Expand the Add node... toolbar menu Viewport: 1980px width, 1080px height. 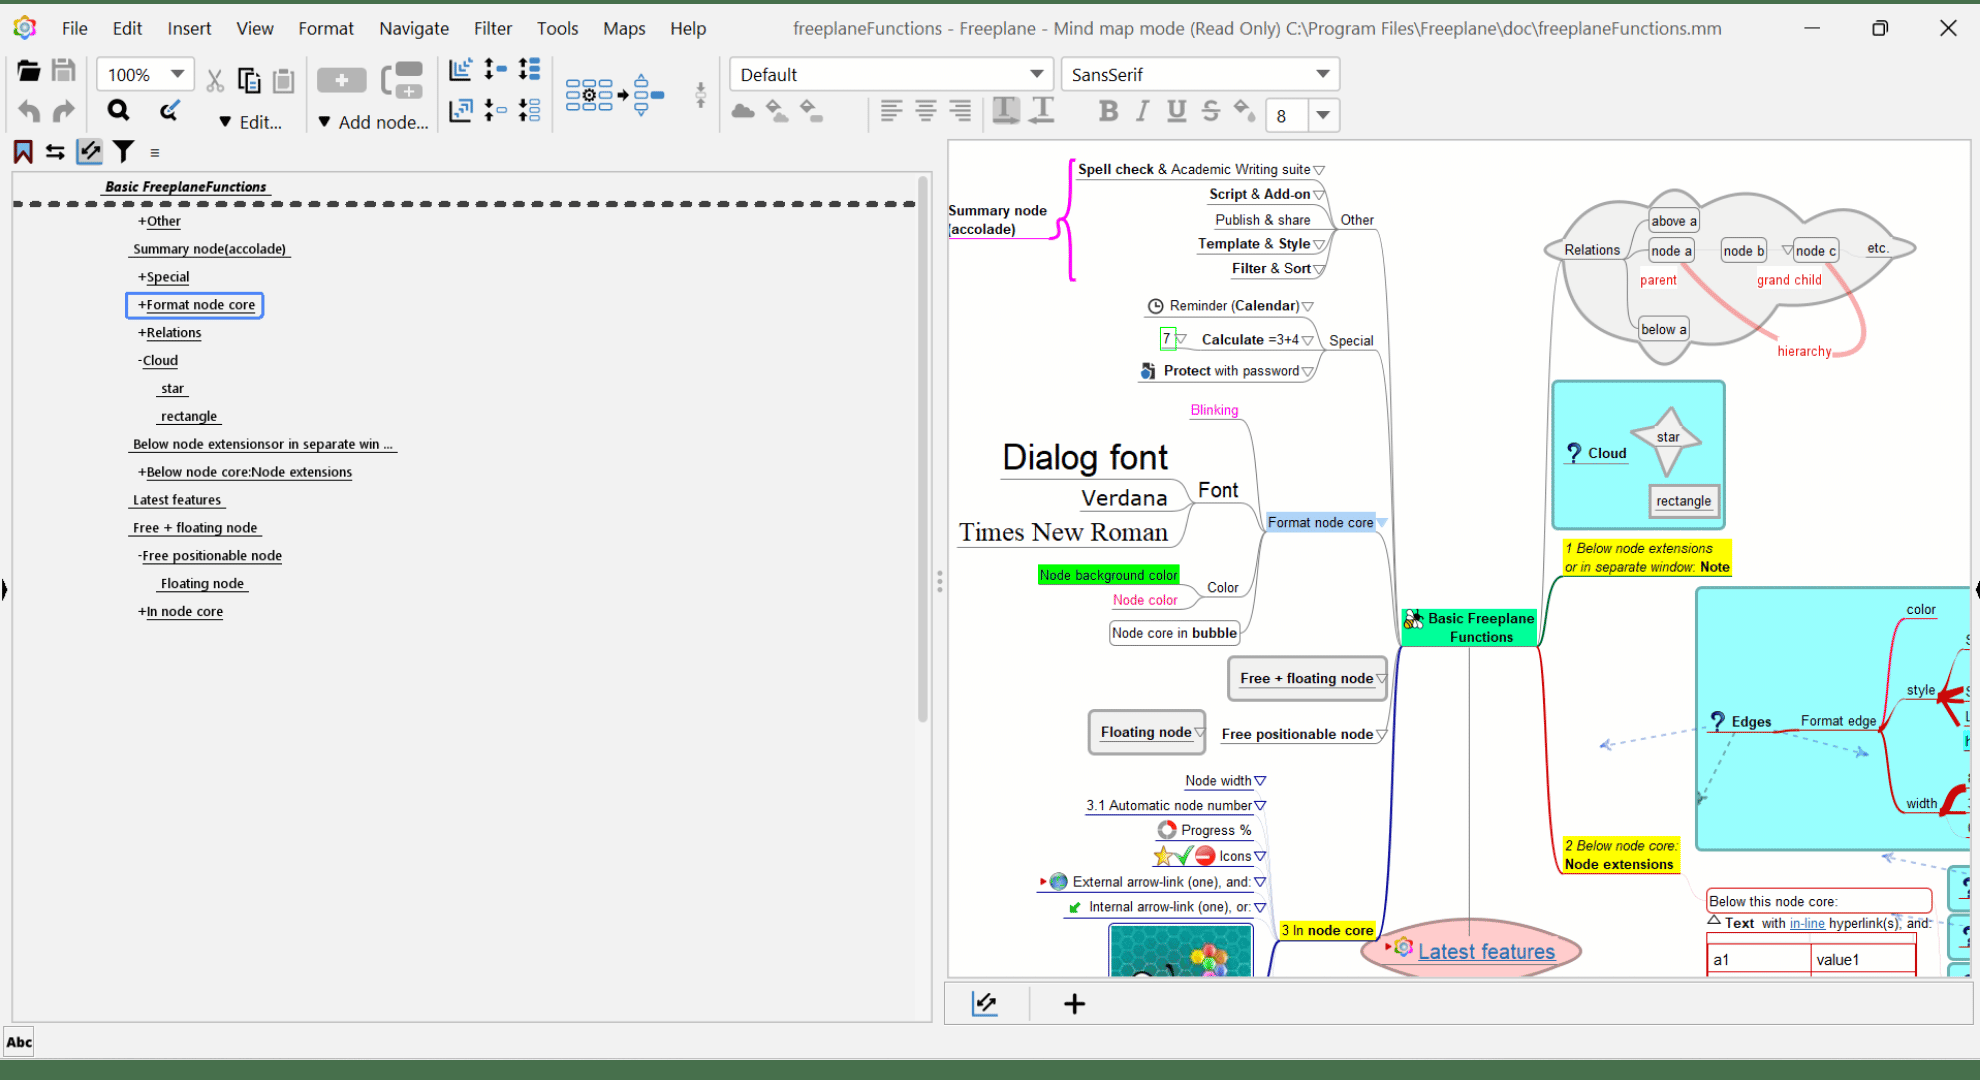pyautogui.click(x=373, y=122)
